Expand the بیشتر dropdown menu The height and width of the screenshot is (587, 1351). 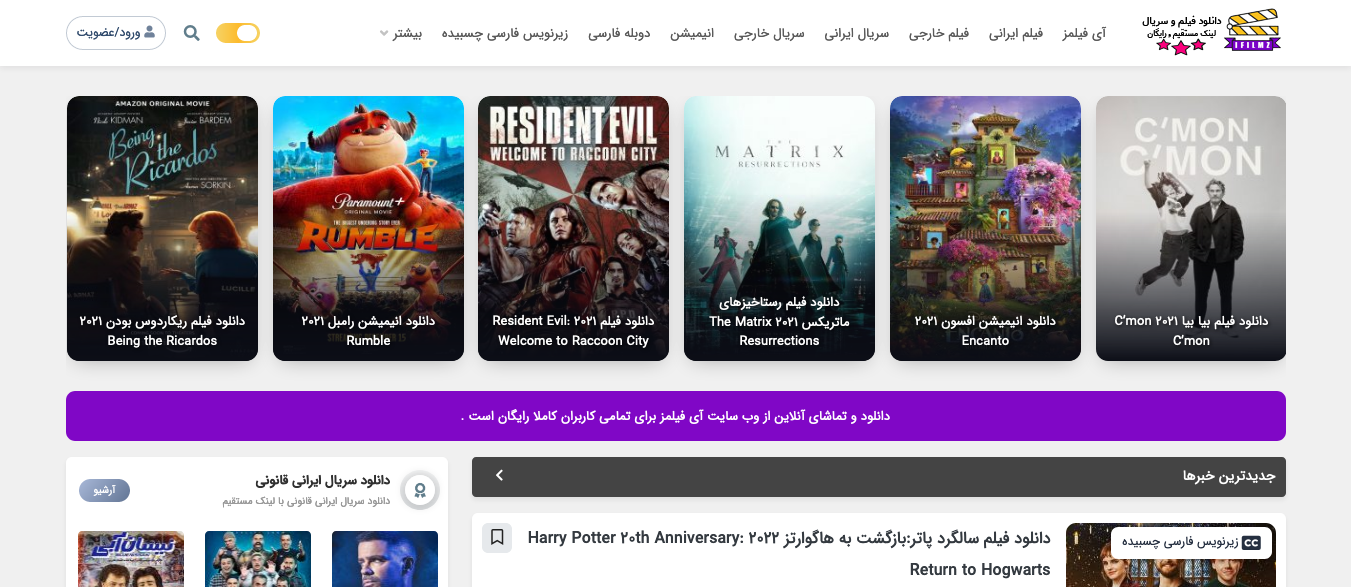[x=400, y=33]
